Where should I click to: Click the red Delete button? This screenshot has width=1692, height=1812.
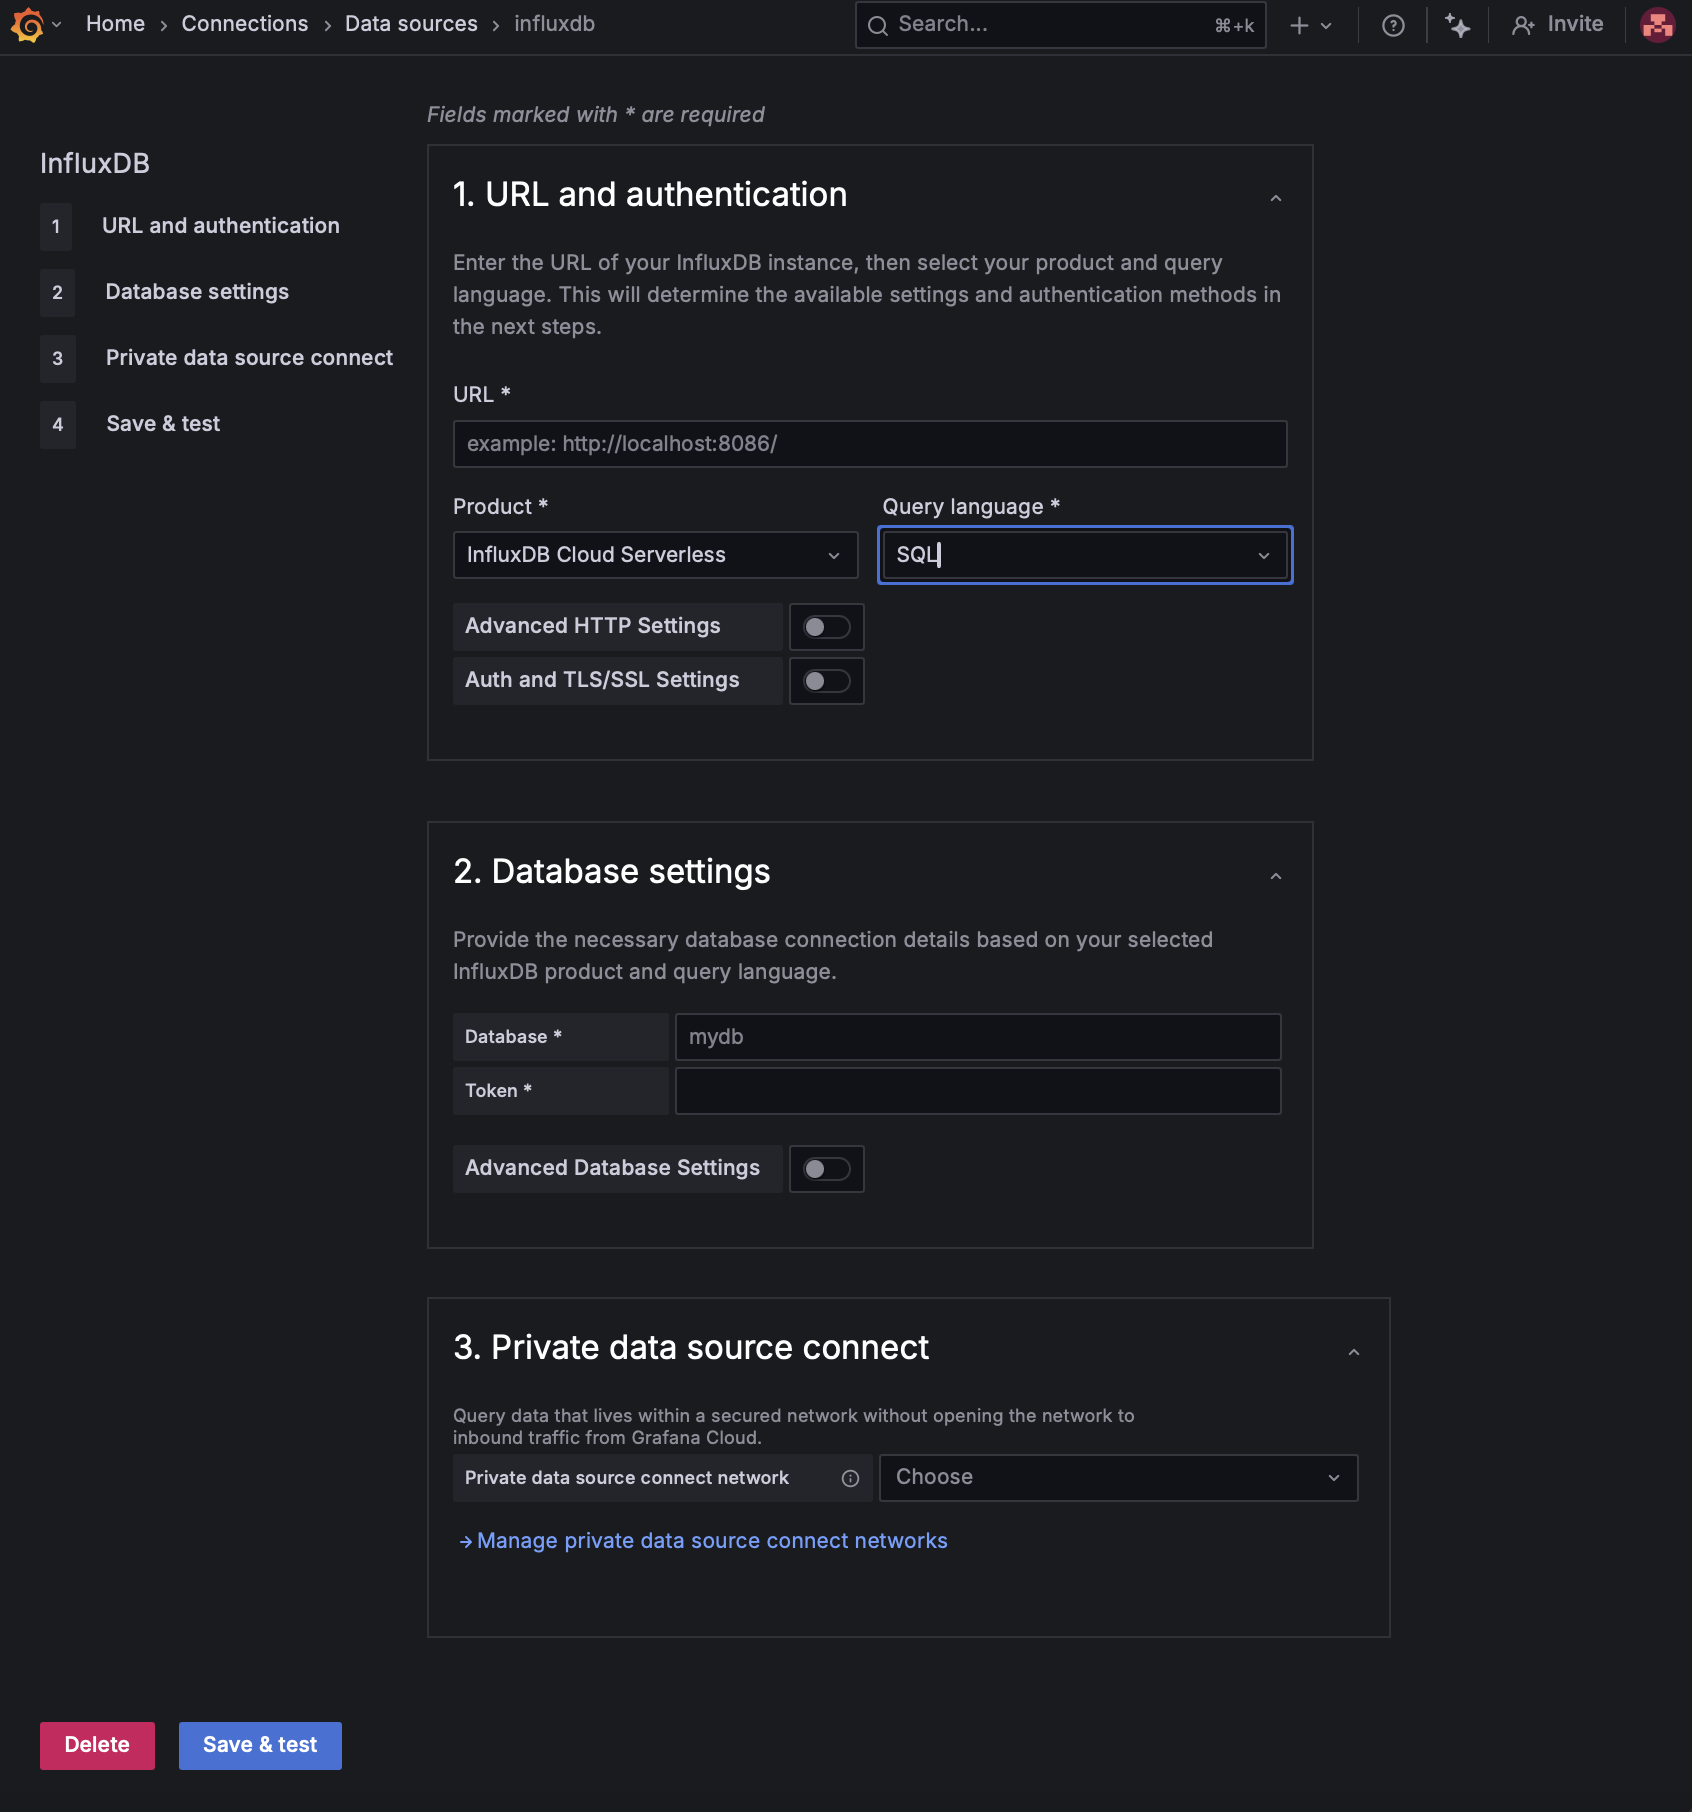(97, 1745)
